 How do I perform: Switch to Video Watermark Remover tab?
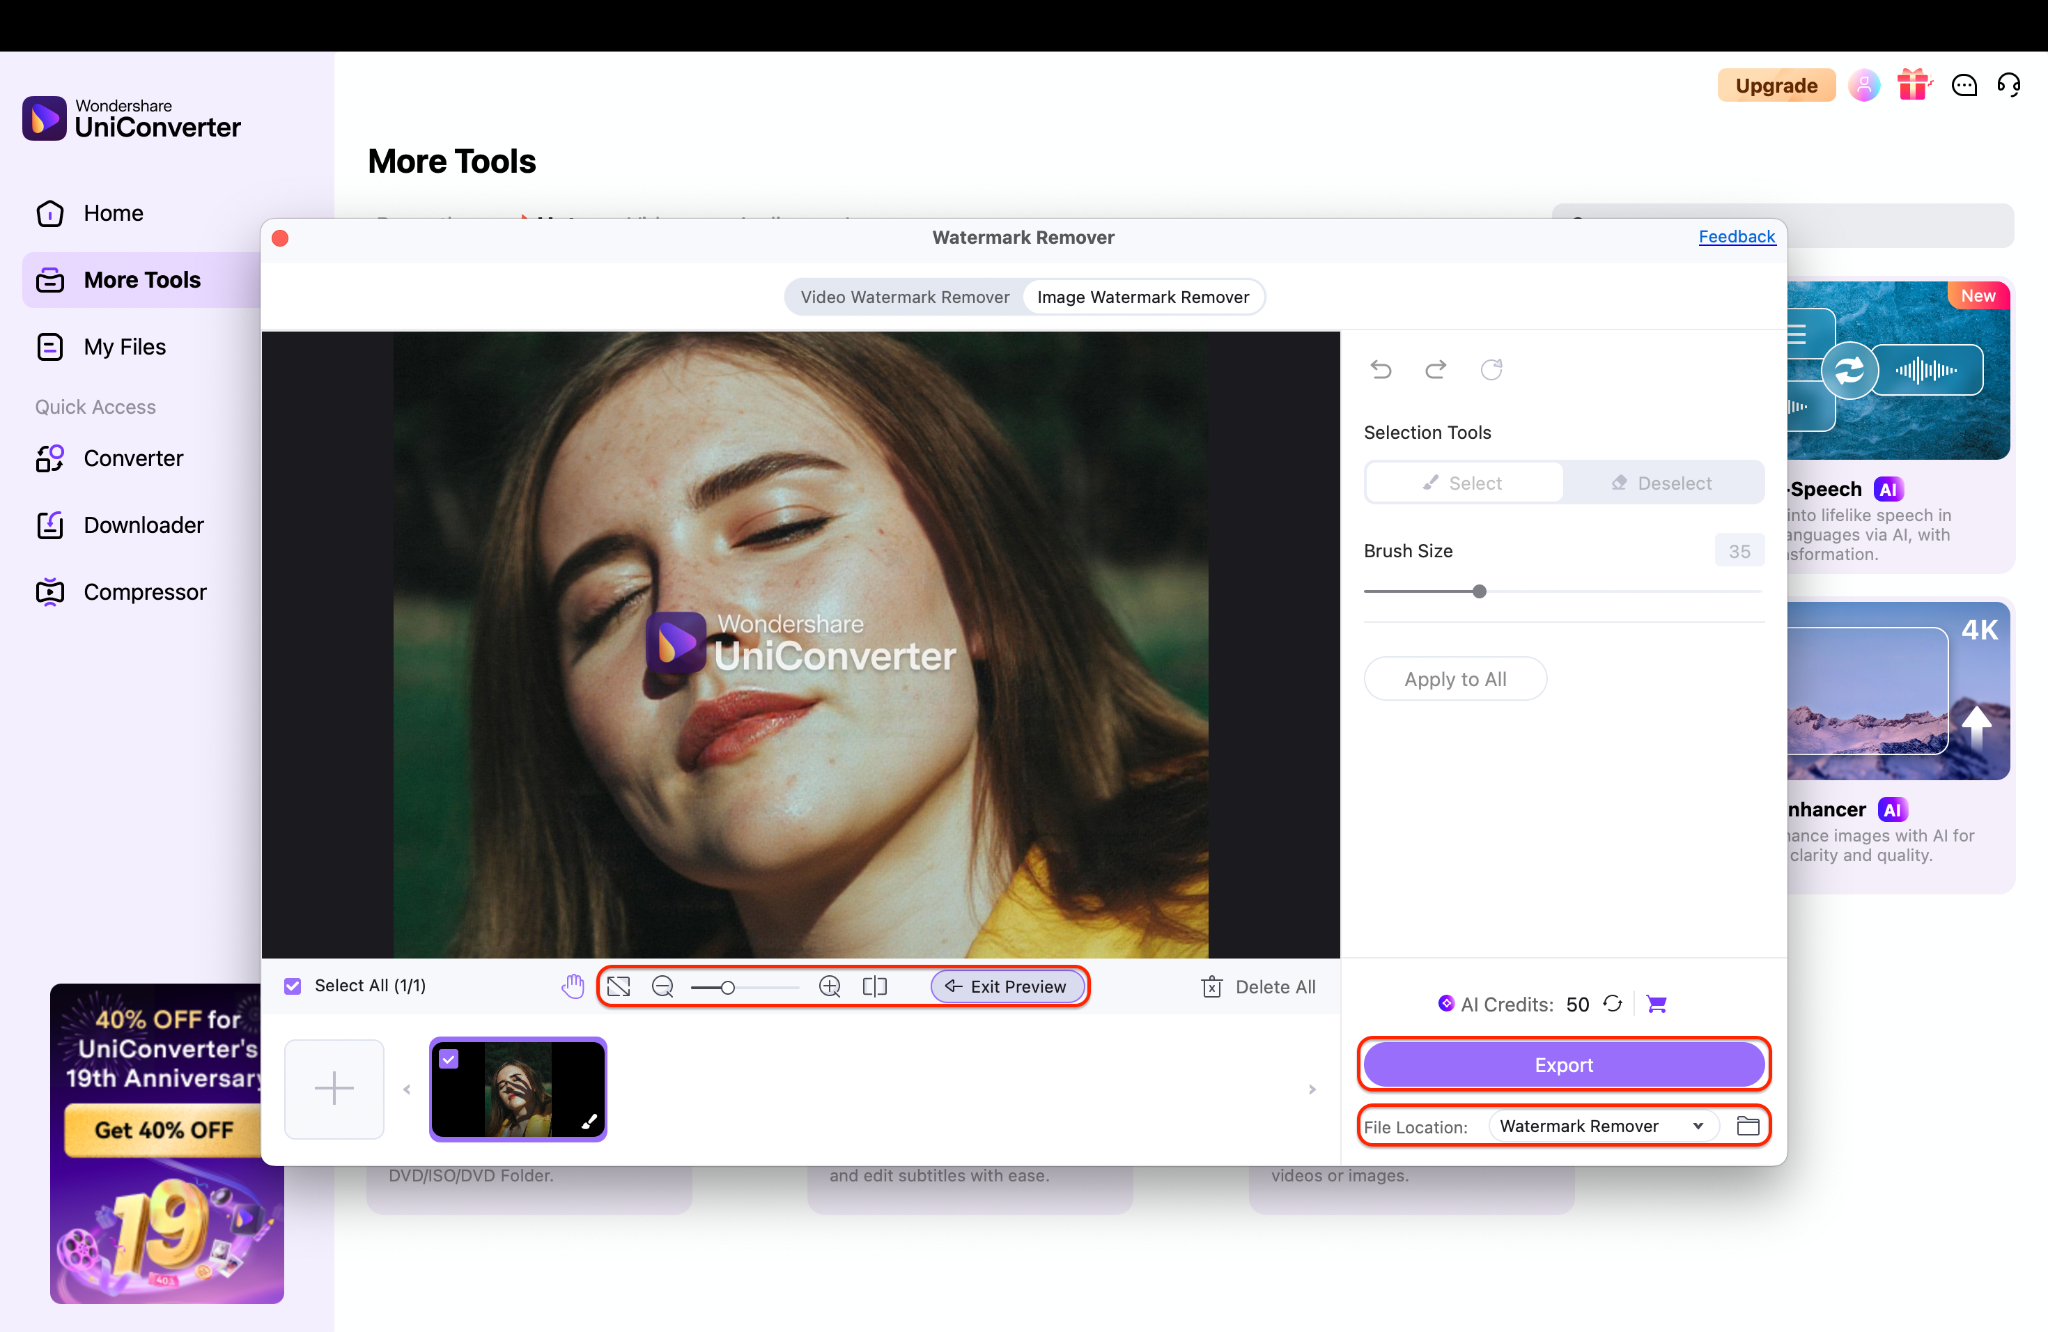[904, 297]
